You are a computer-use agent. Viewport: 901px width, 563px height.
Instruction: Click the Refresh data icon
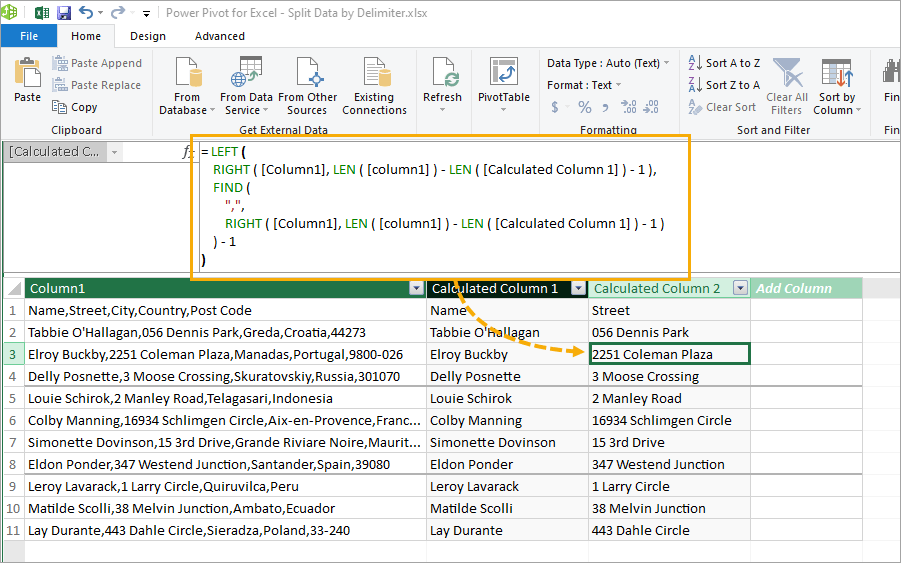pyautogui.click(x=443, y=72)
